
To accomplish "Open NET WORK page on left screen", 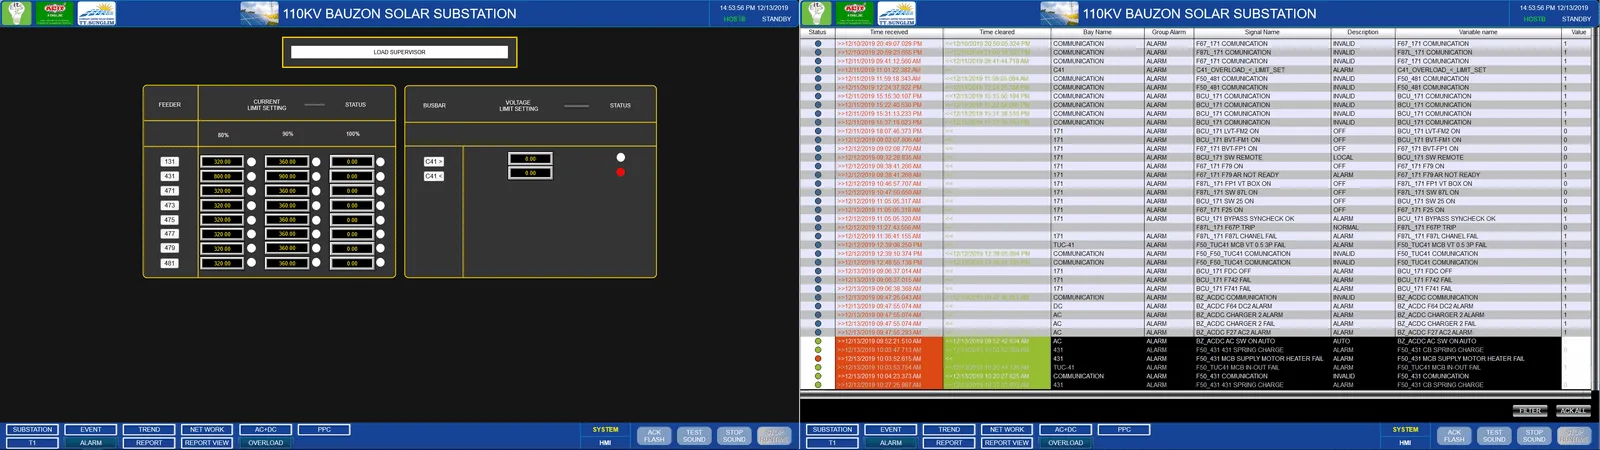I will (207, 430).
